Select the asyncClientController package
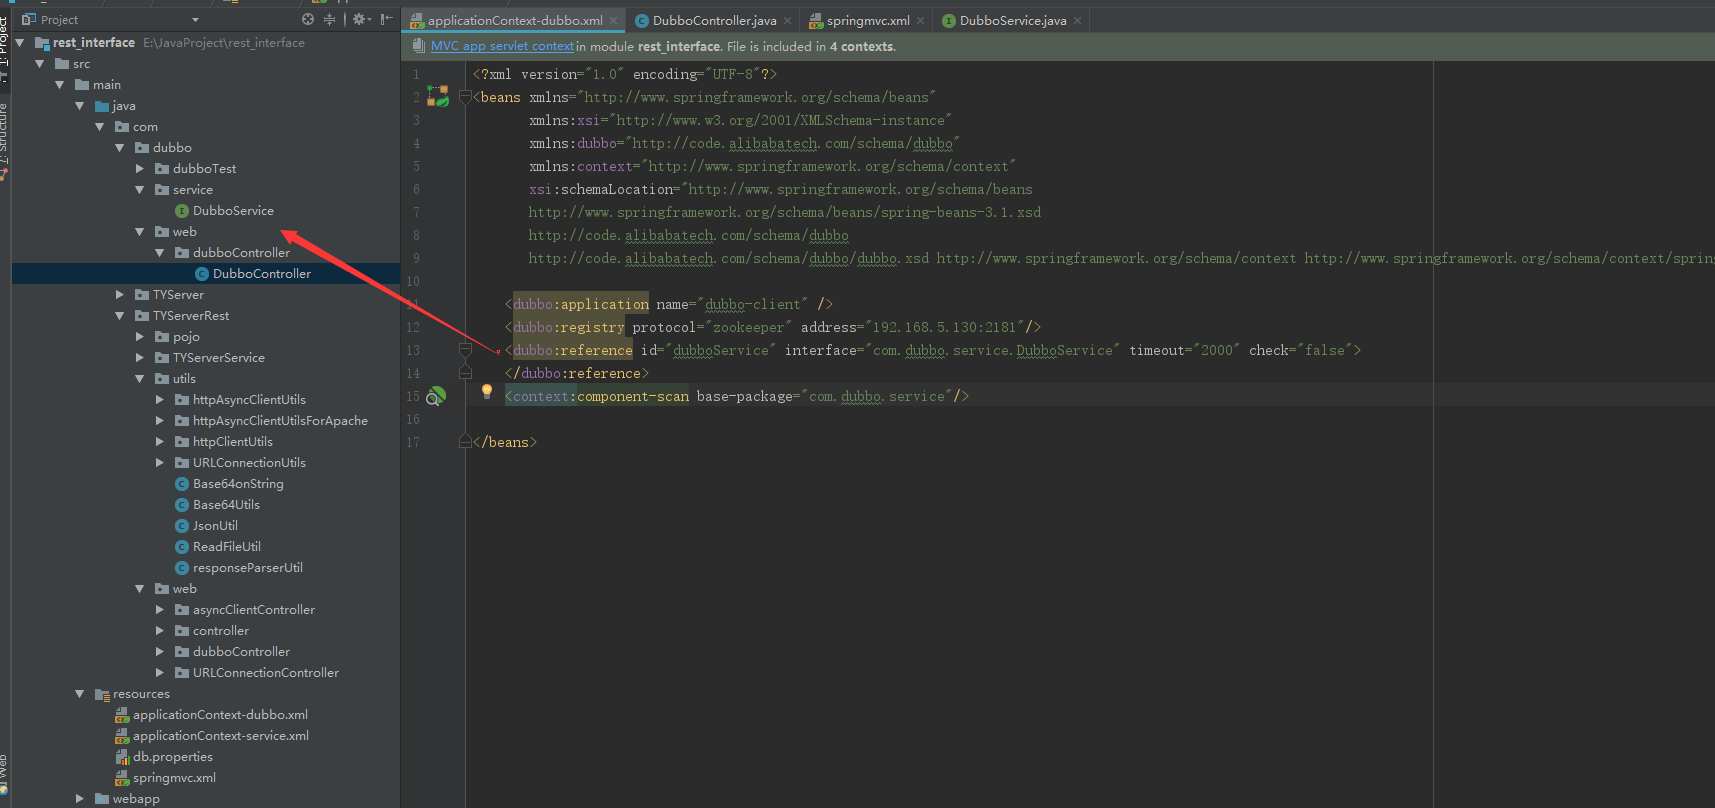Image resolution: width=1715 pixels, height=808 pixels. (x=245, y=610)
